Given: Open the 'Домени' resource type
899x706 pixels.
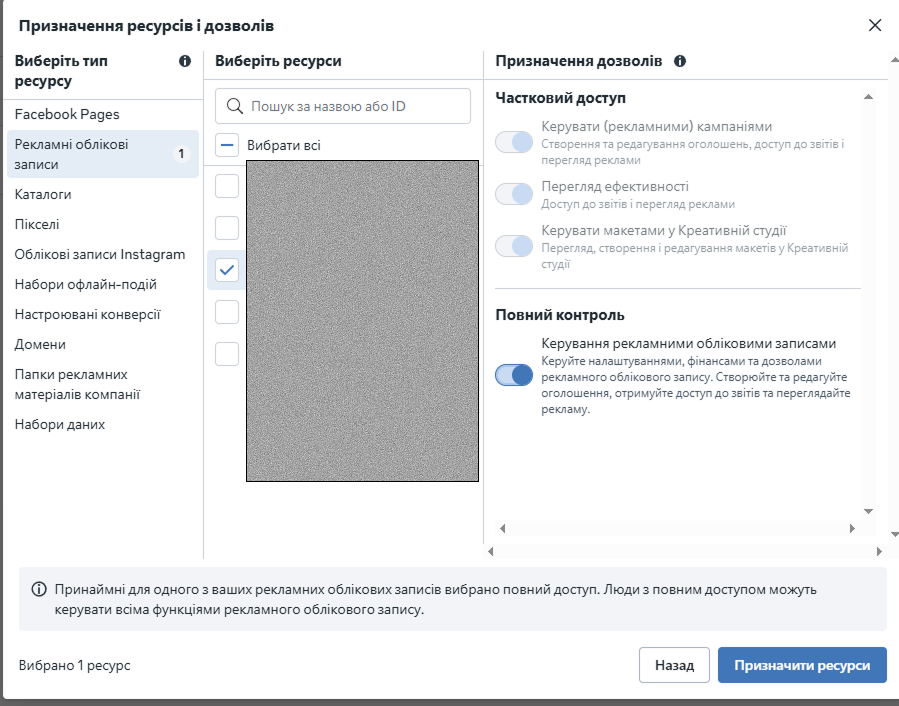Looking at the screenshot, I should (x=40, y=344).
